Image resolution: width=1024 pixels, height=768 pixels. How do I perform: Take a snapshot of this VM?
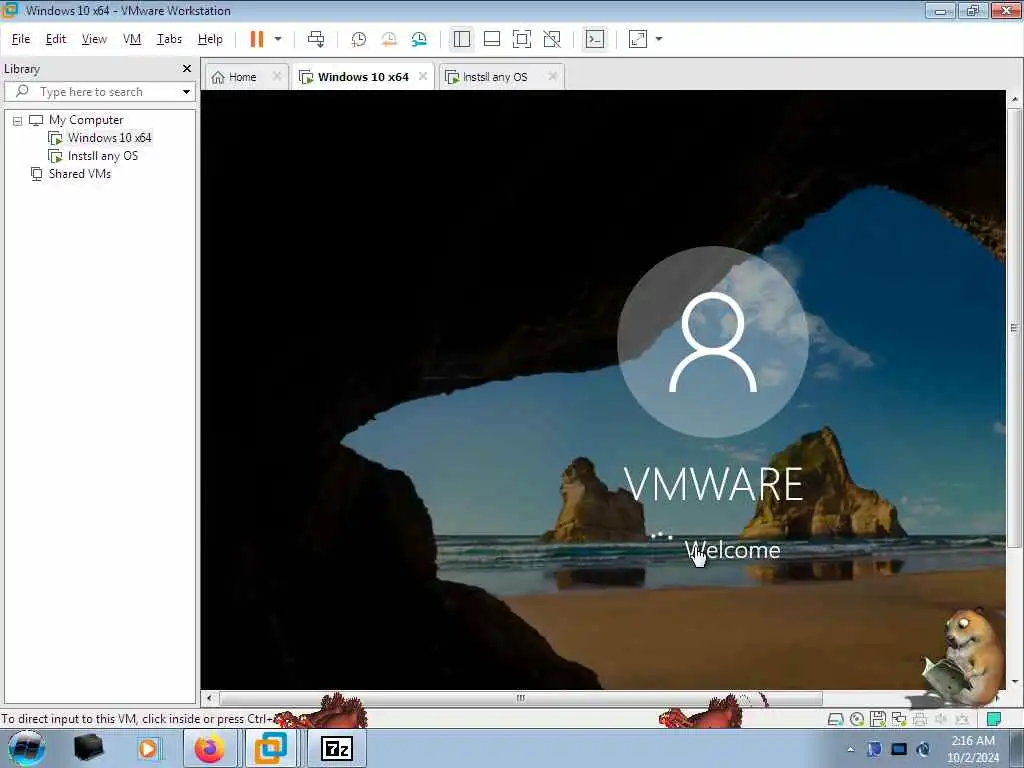(359, 39)
